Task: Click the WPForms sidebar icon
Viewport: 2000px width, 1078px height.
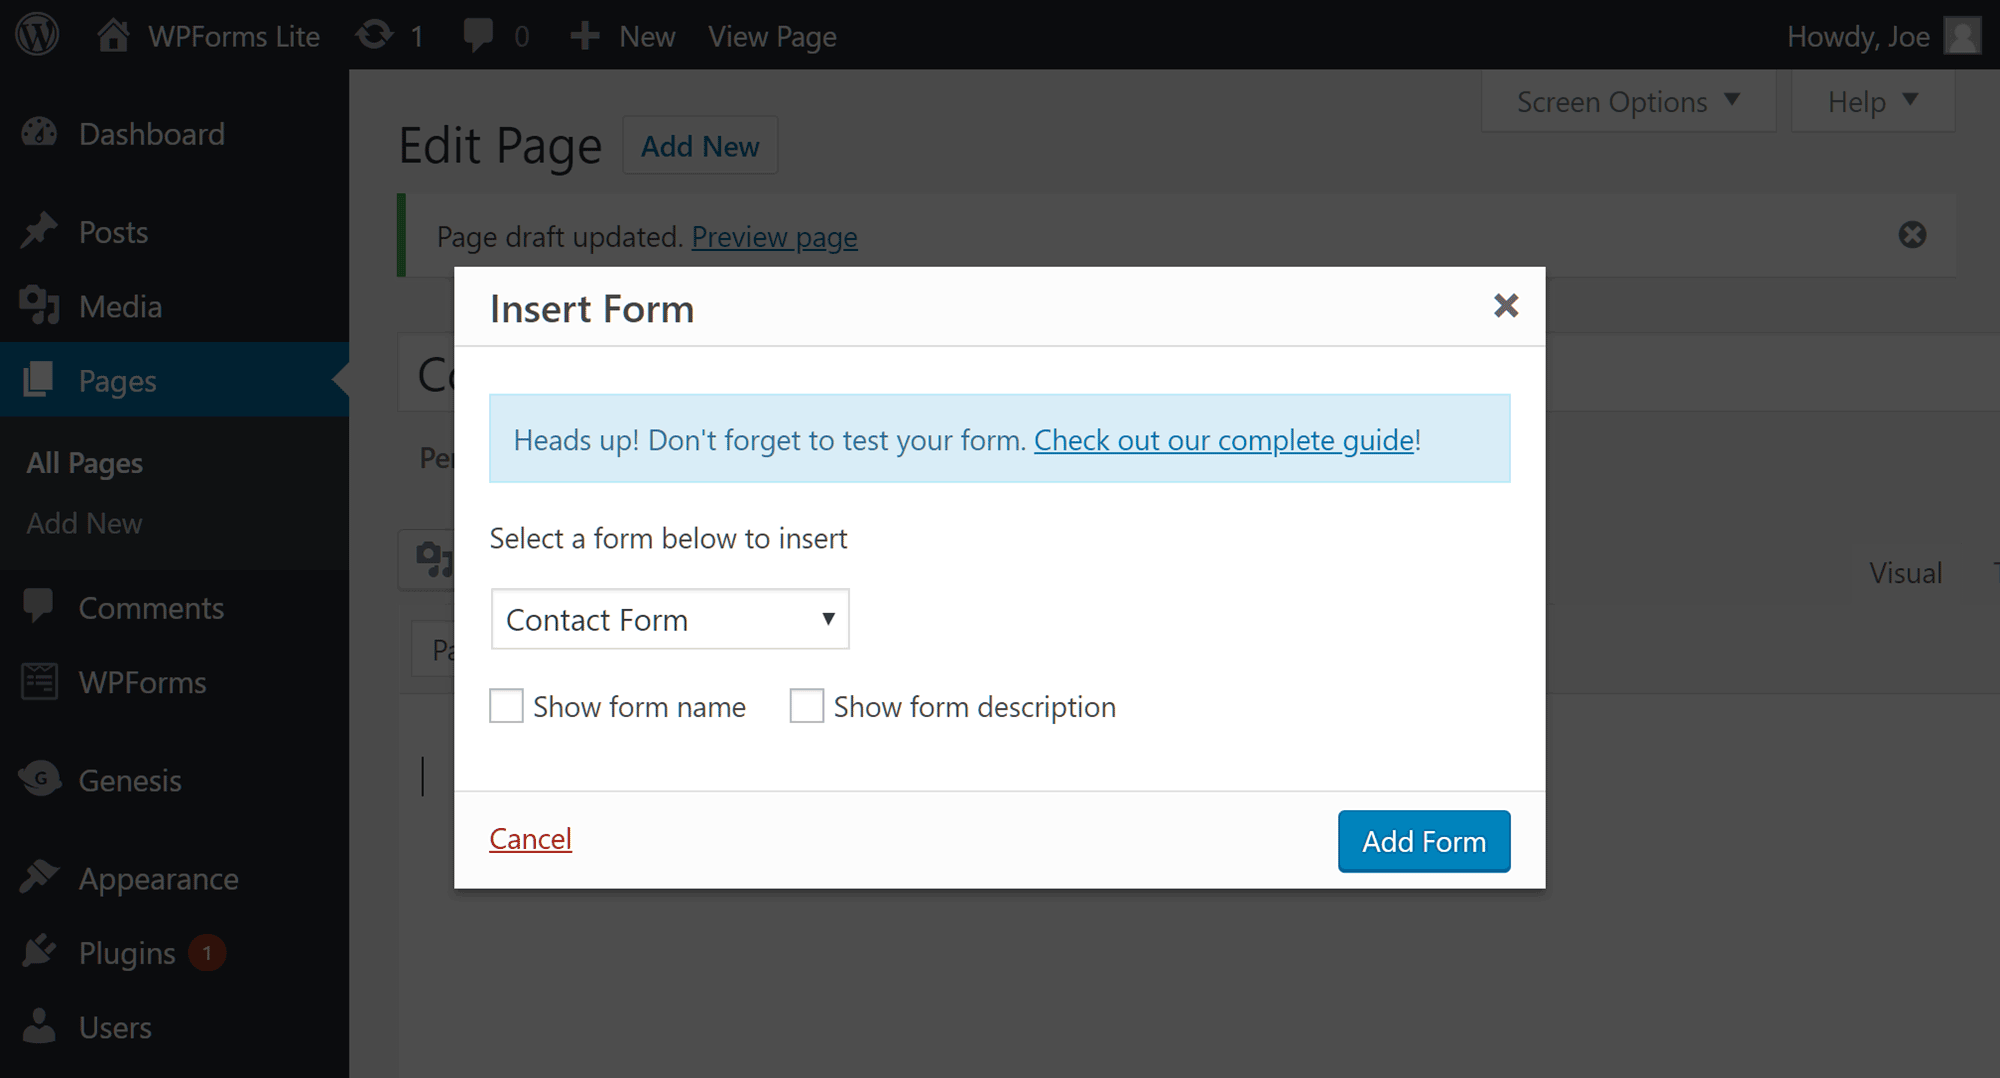Action: click(39, 682)
